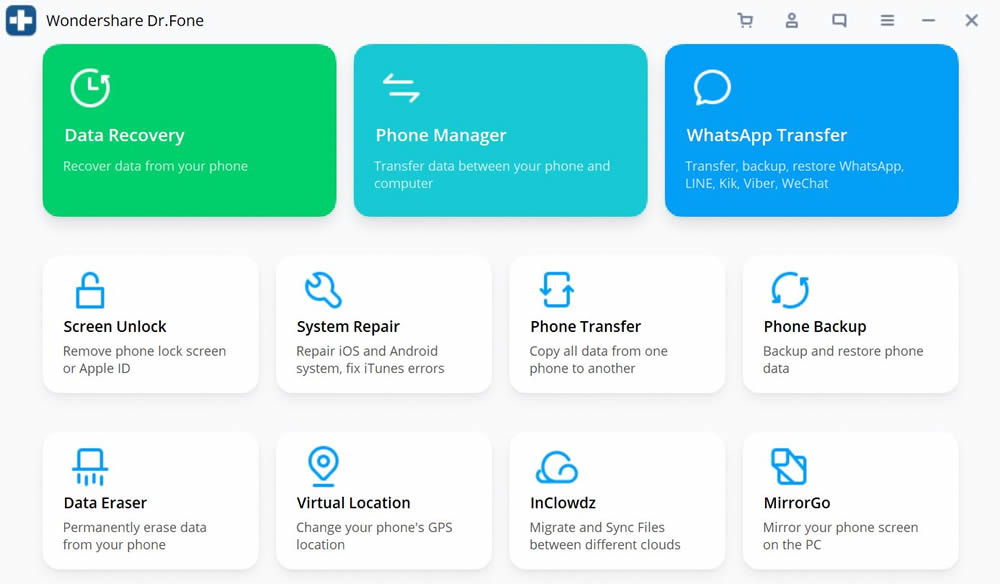The image size is (1000, 584).
Task: Click the Data Recovery clock icon
Action: point(90,87)
